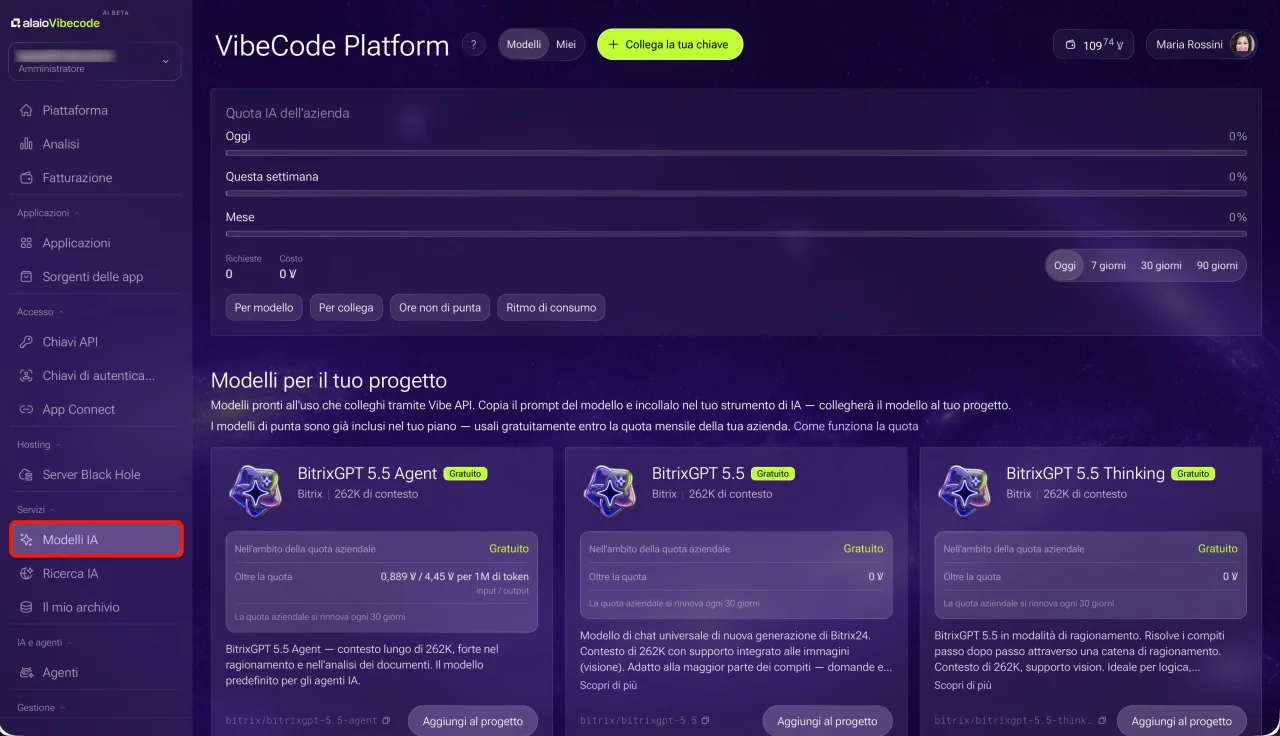Open Chiavi di autentica… via its icon

click(26, 376)
